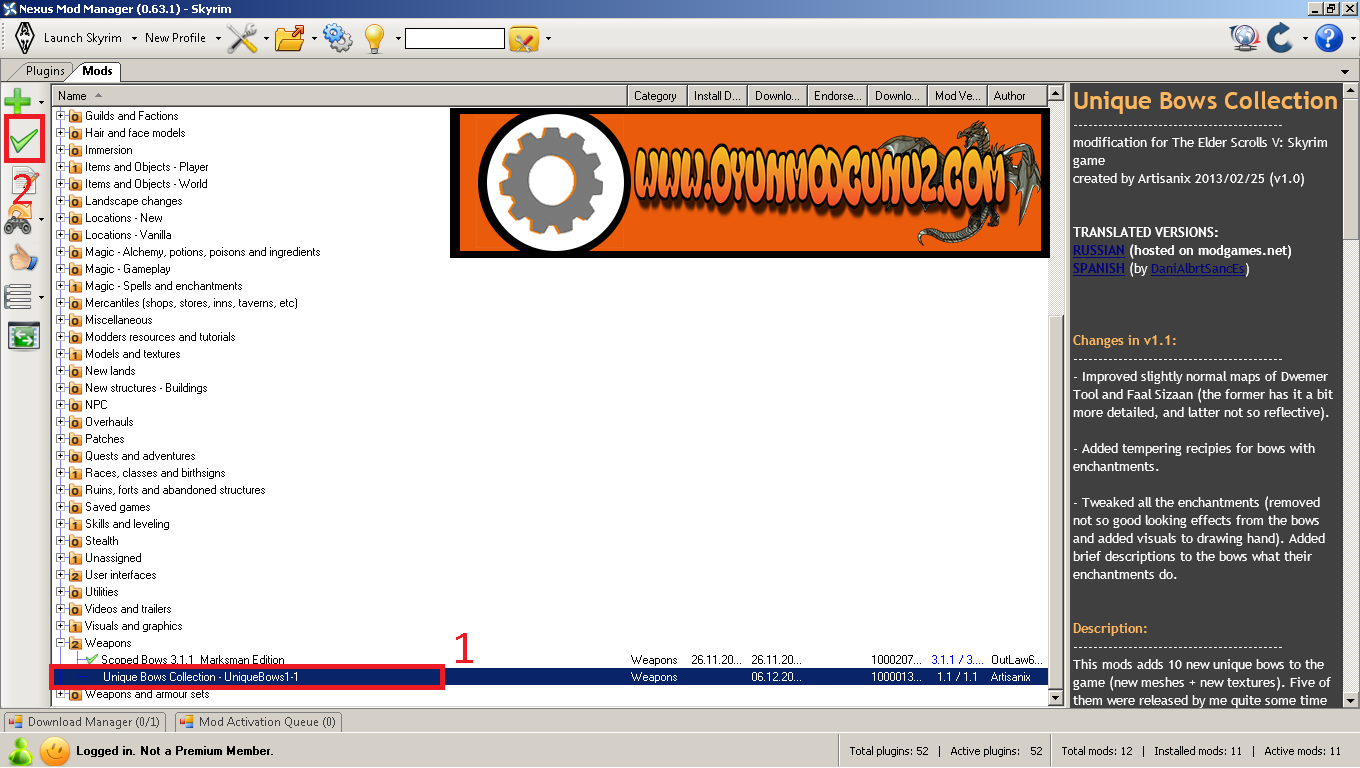Open the SPANISH translation link

[1098, 268]
